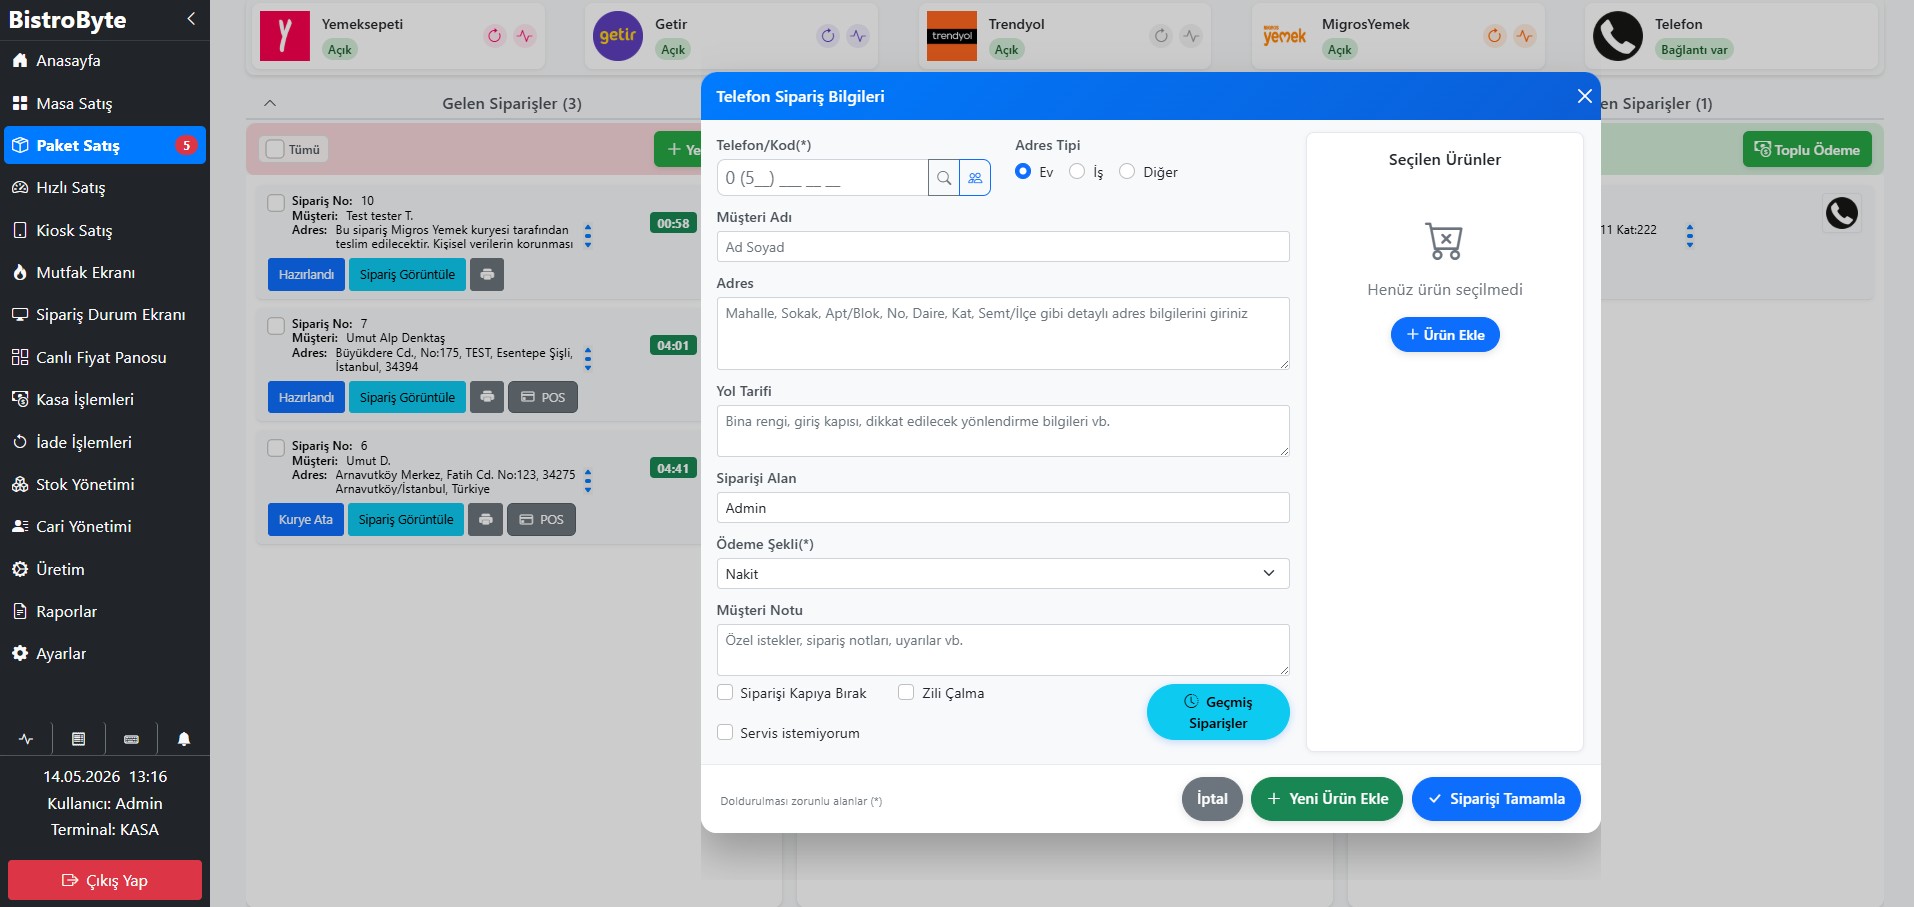Refresh Yemeksepeti with the circular arrow icon
1914x907 pixels.
click(x=495, y=36)
